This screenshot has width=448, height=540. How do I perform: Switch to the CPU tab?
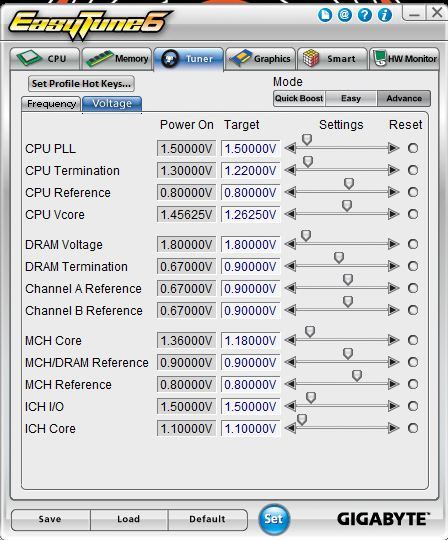point(45,59)
